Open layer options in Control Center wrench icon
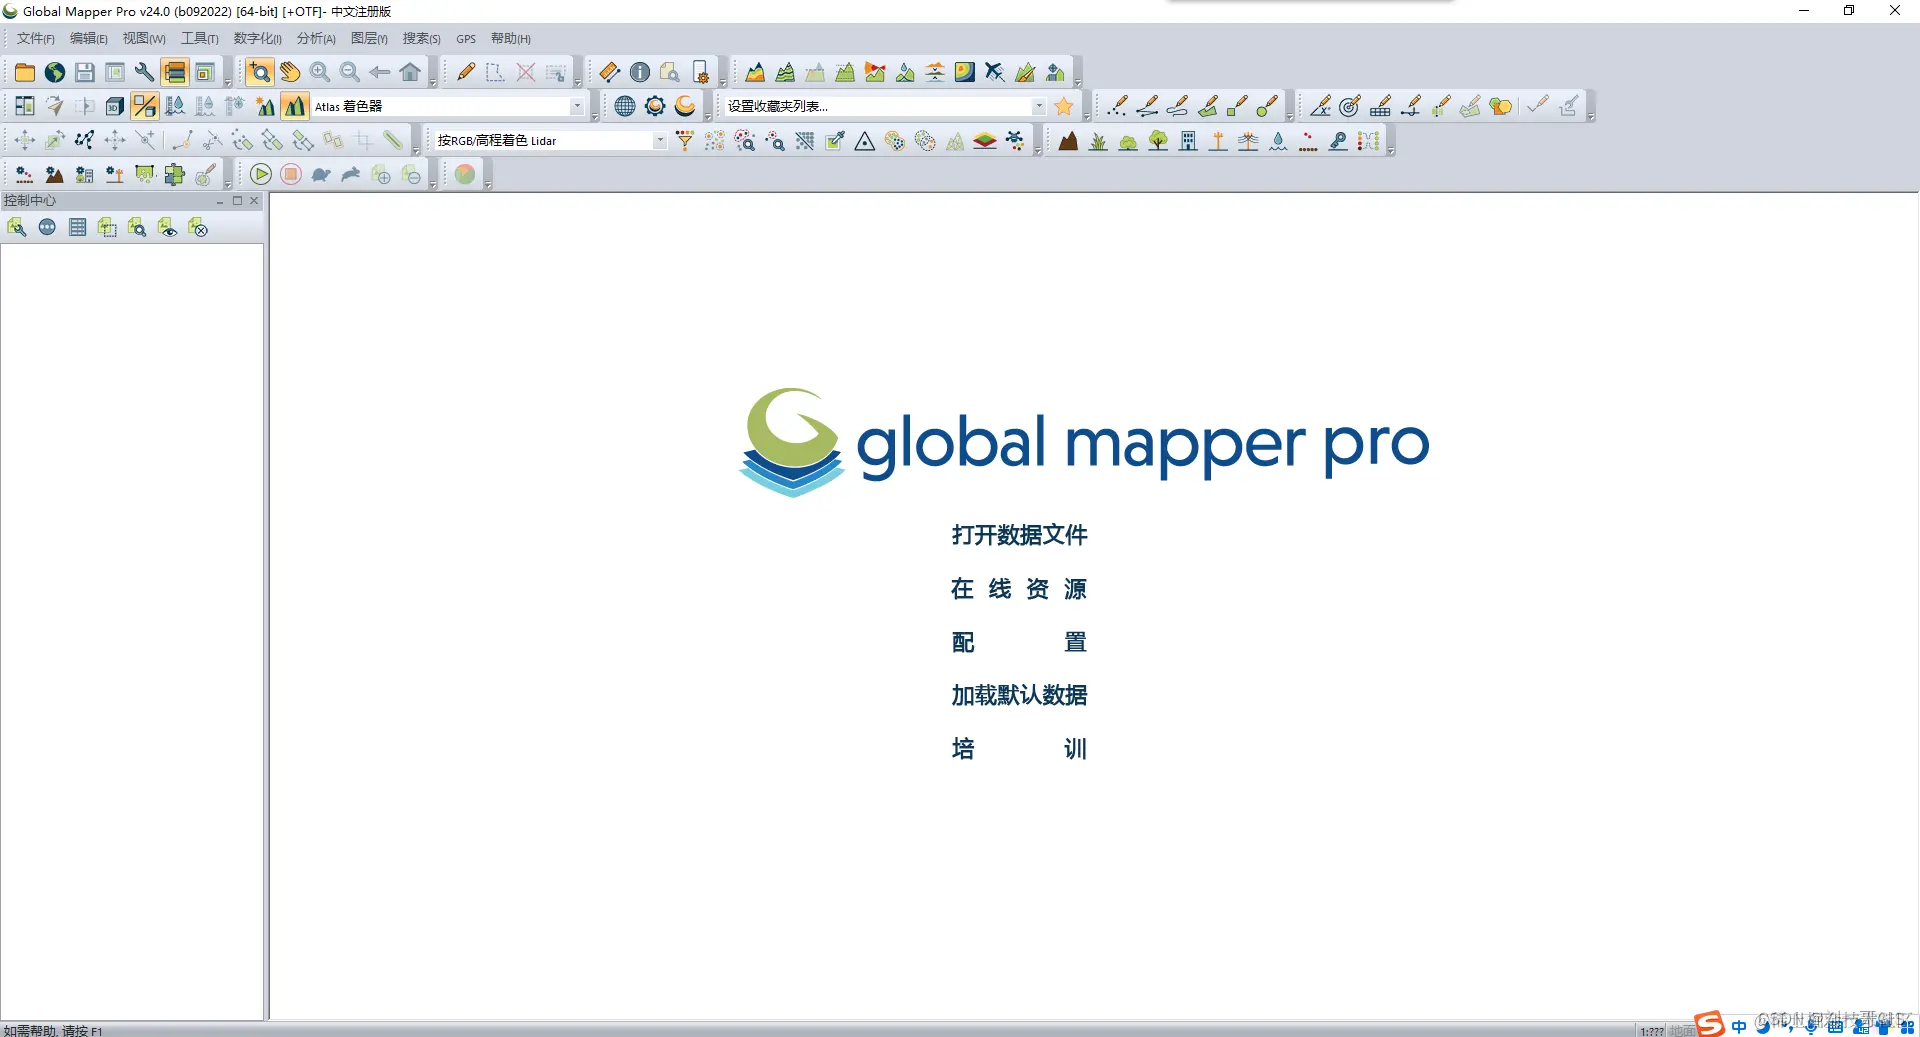The width and height of the screenshot is (1920, 1037). coord(17,228)
